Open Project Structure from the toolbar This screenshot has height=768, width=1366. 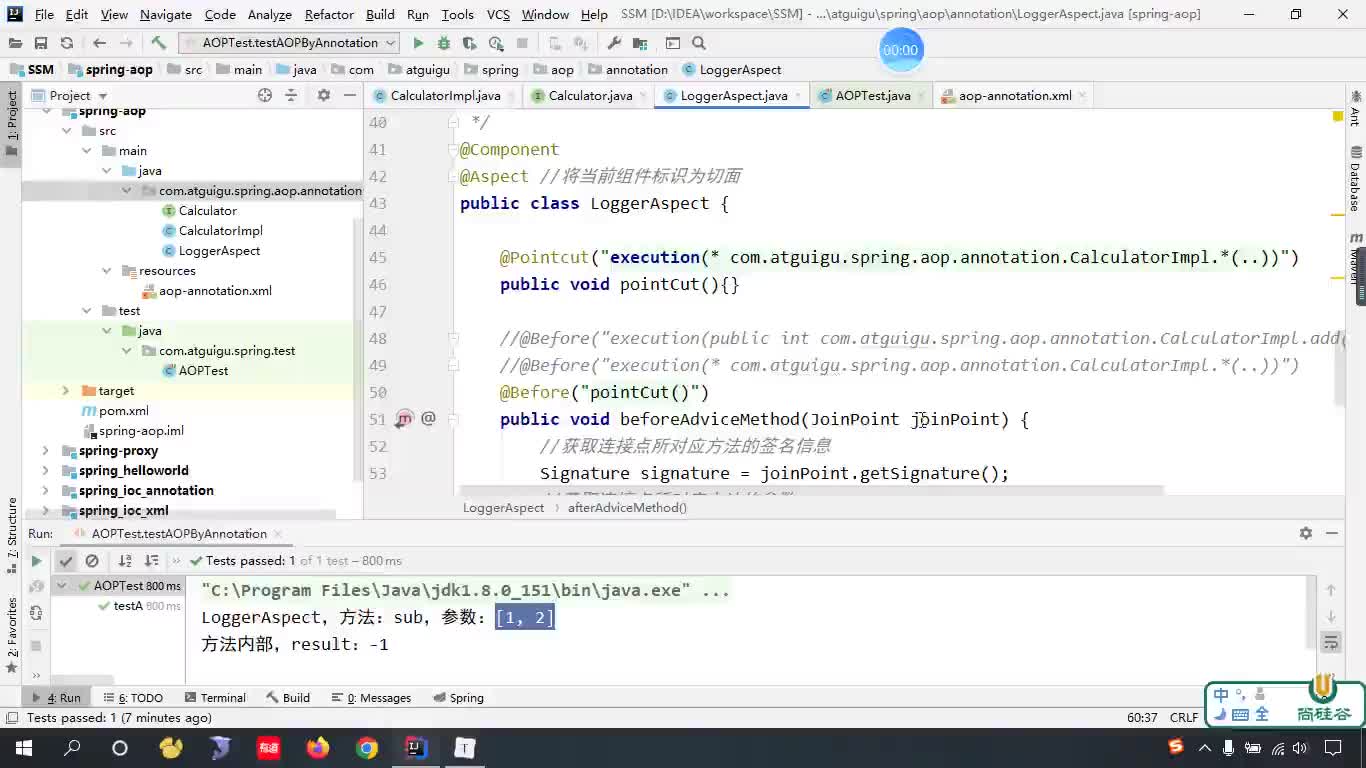pyautogui.click(x=641, y=43)
